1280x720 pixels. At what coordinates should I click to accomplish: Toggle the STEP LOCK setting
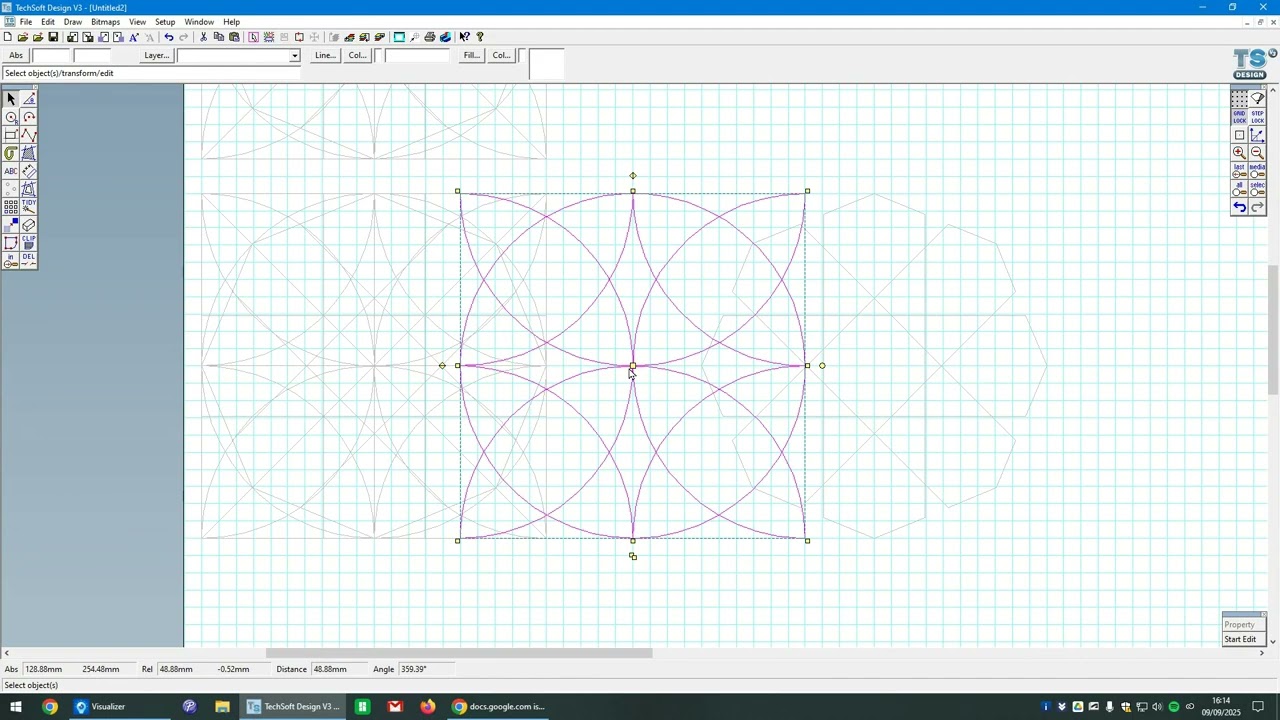[1258, 117]
